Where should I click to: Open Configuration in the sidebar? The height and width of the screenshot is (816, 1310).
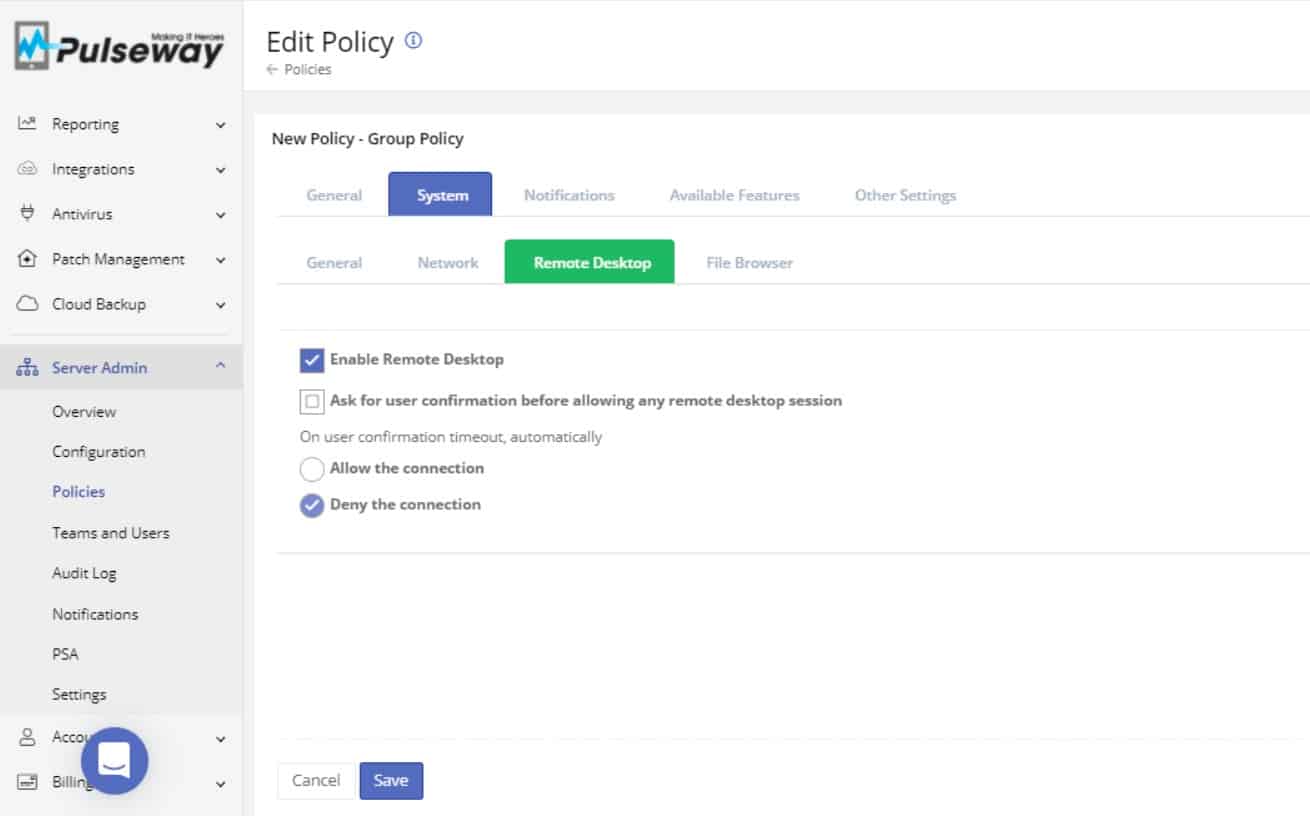[99, 451]
